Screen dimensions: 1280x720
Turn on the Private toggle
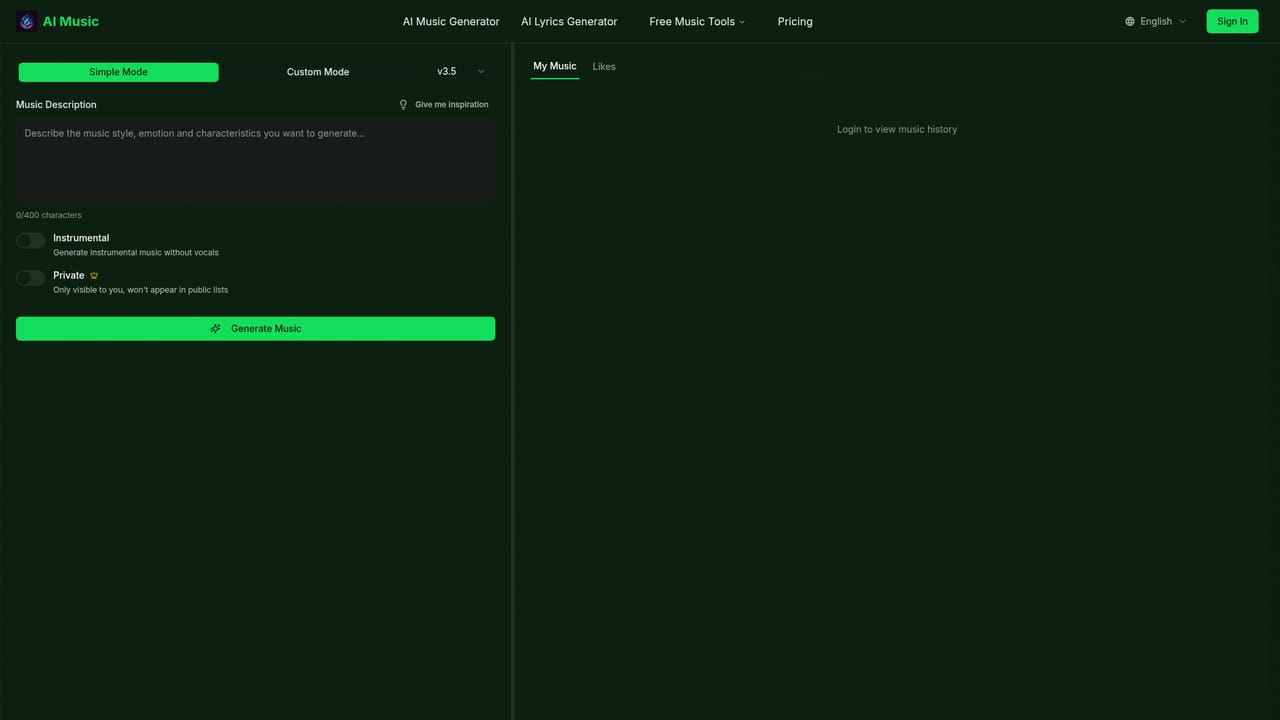pos(31,277)
